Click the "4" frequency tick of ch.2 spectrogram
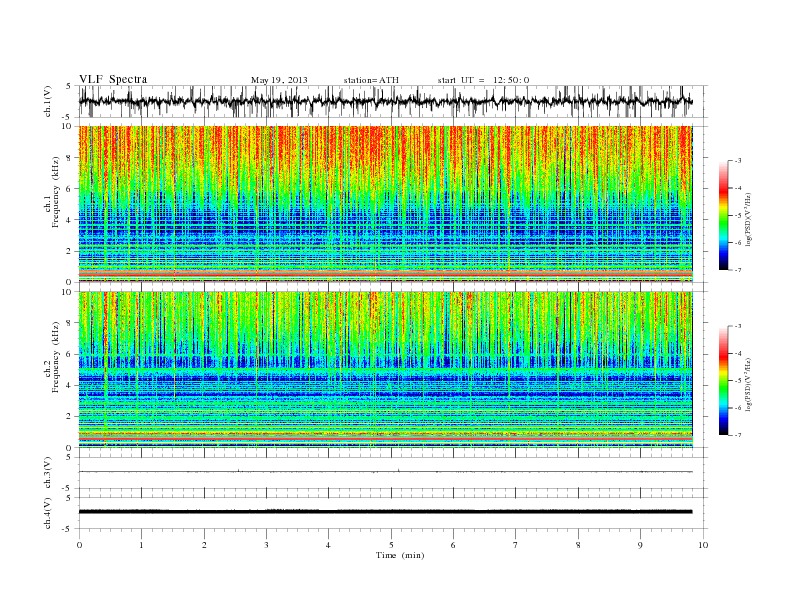Image resolution: width=792 pixels, height=612 pixels. [x=69, y=385]
